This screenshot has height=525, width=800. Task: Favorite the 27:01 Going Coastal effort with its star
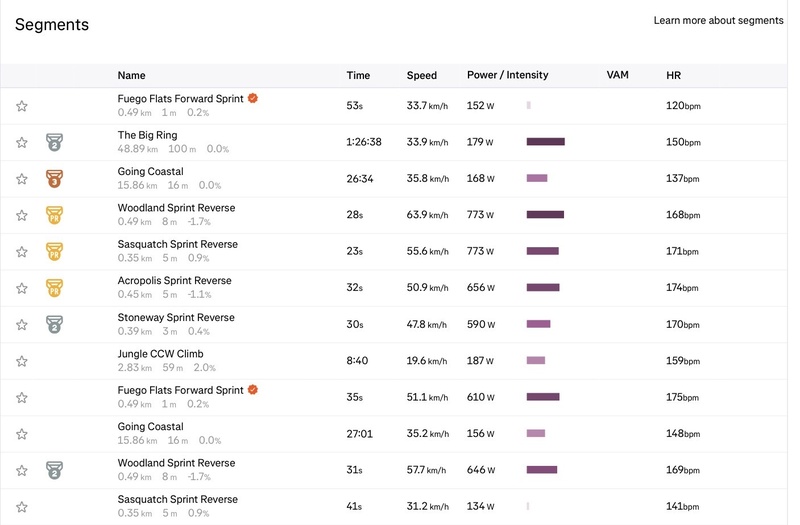22,434
